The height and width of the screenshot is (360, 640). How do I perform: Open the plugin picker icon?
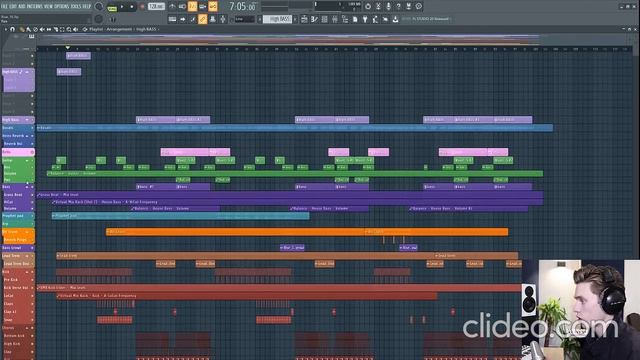tap(365, 19)
